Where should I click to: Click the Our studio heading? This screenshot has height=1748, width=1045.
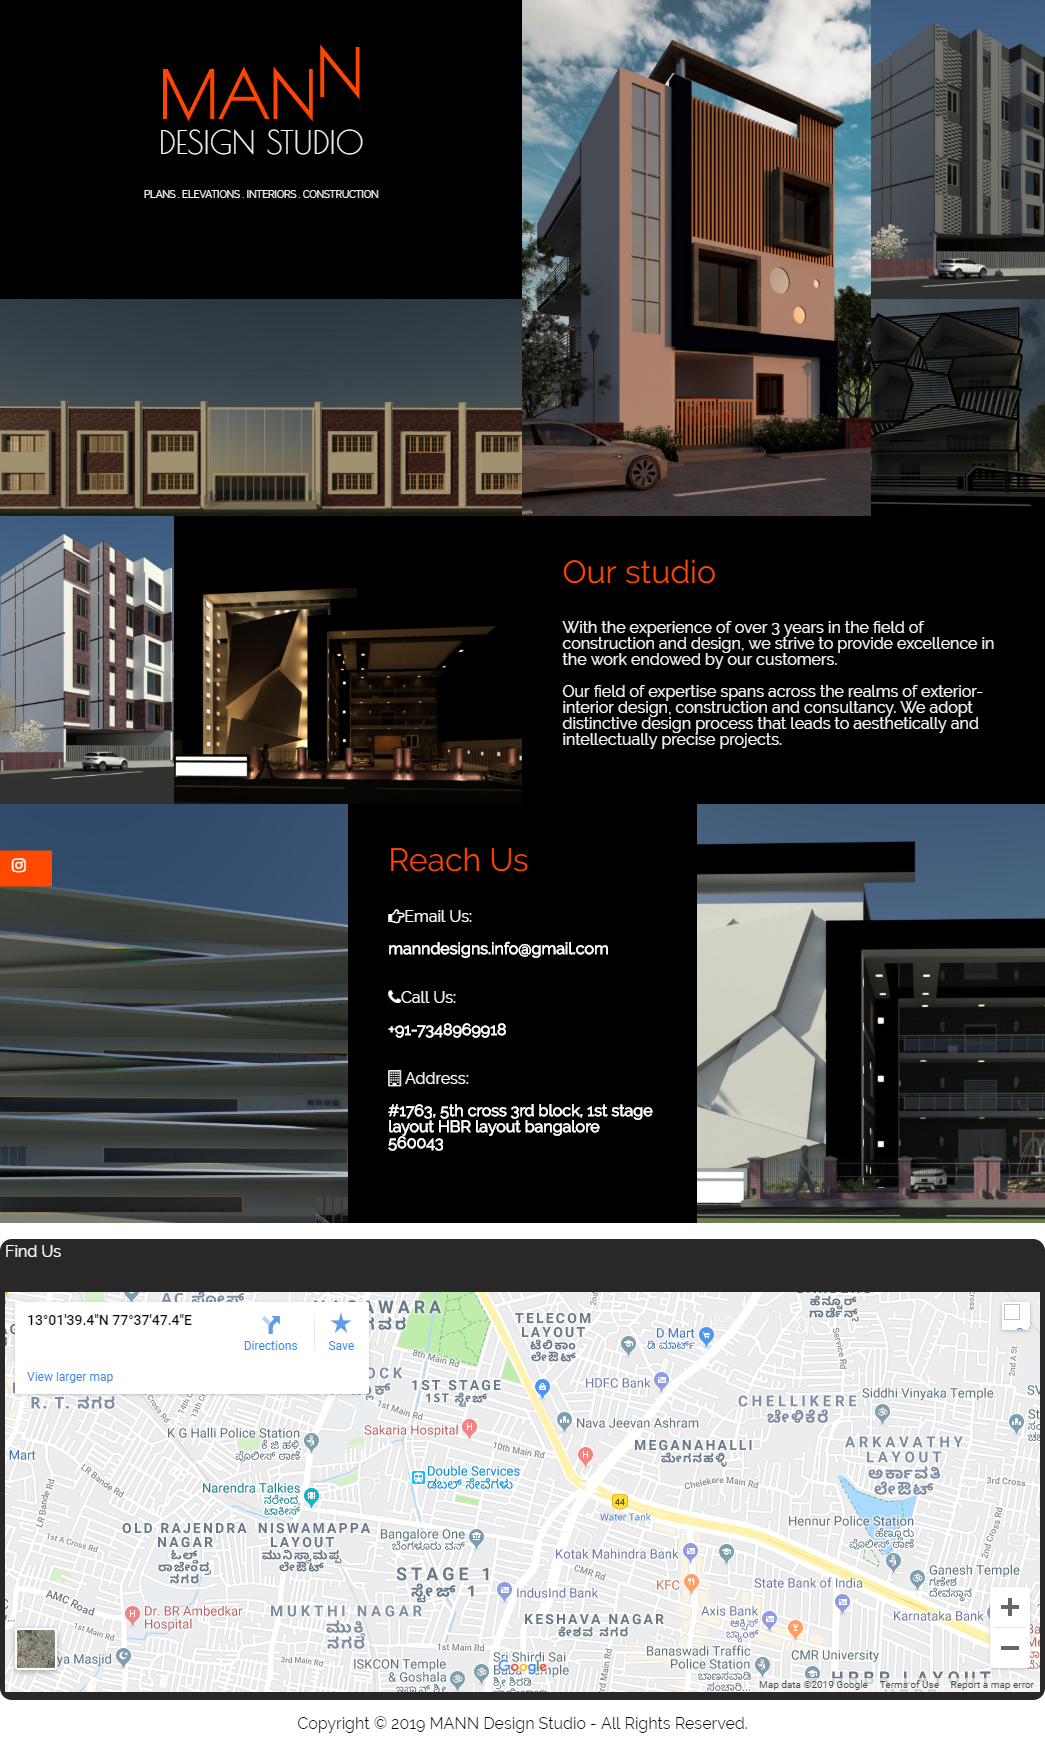(639, 572)
